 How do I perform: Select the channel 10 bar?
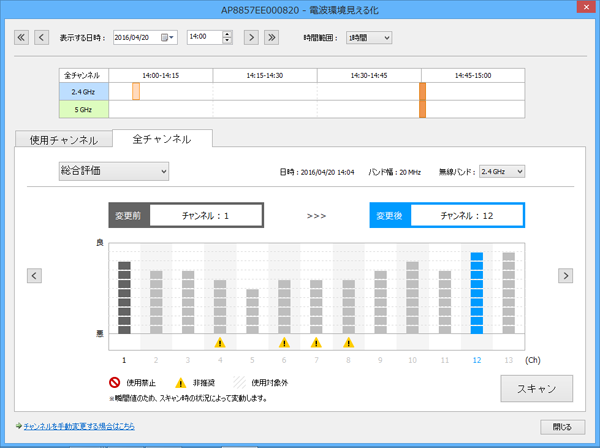pyautogui.click(x=412, y=298)
